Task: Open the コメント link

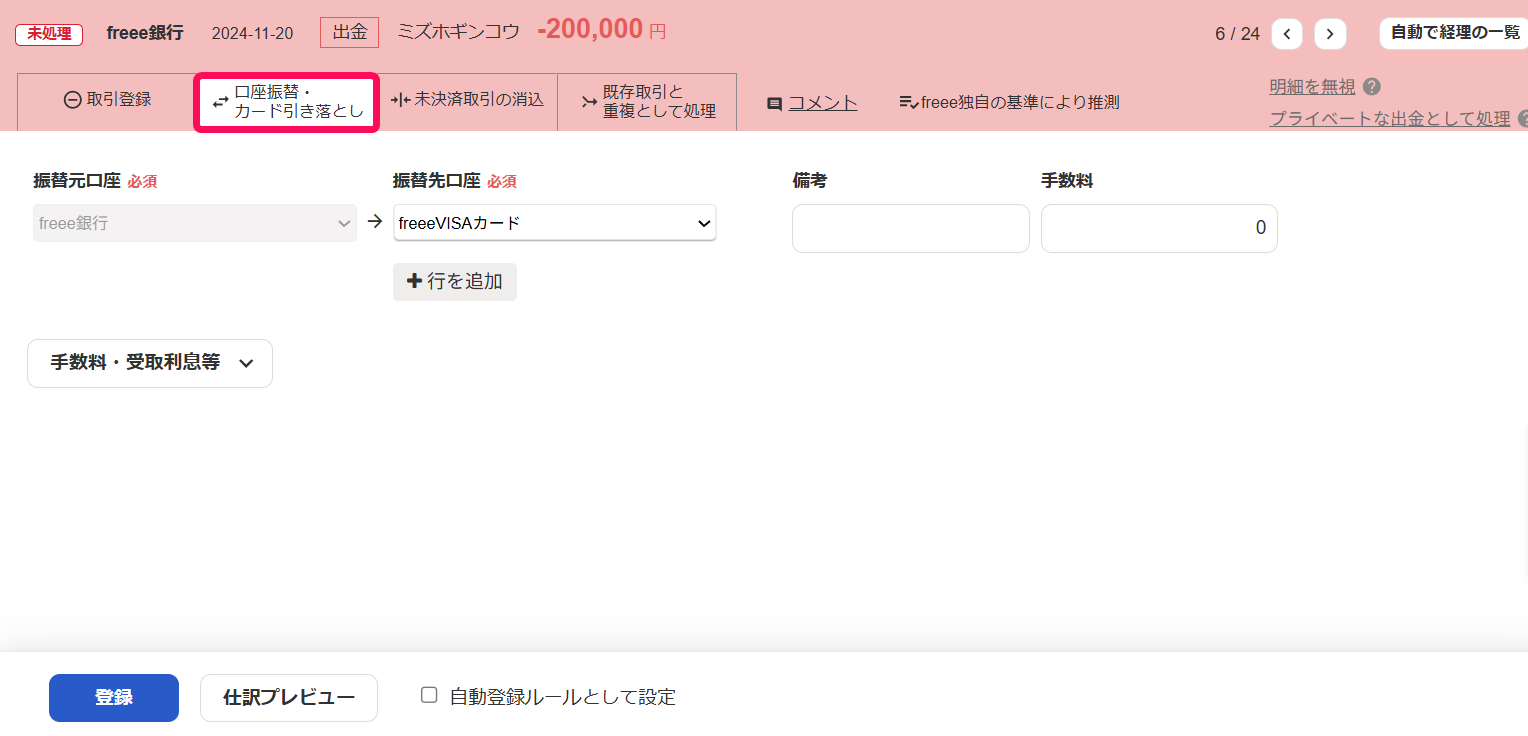Action: [823, 103]
